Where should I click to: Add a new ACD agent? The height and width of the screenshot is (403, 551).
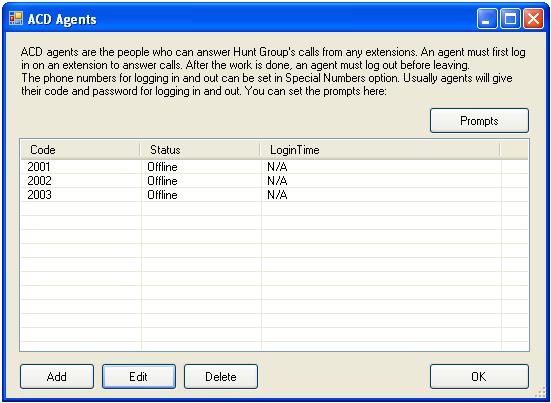tap(57, 376)
